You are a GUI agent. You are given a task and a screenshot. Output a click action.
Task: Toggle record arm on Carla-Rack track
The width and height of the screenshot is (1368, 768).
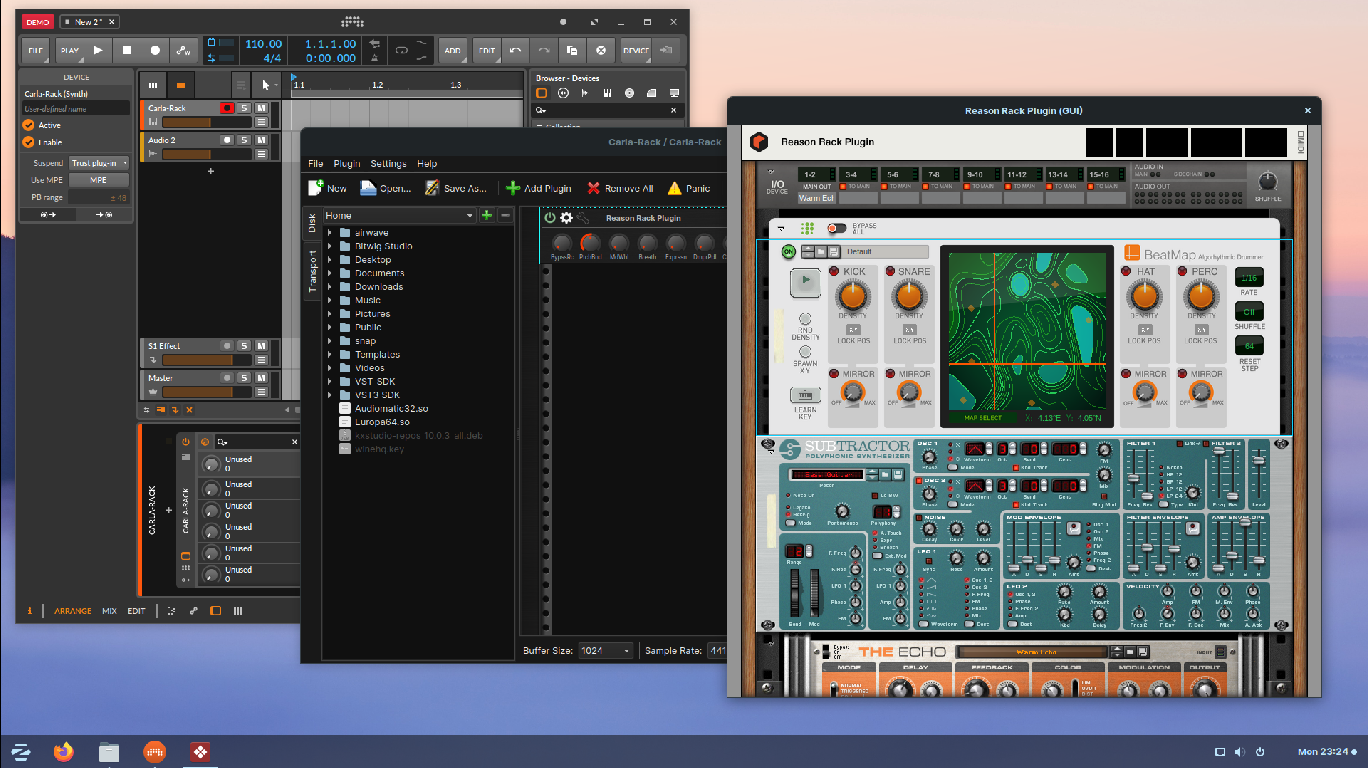pos(227,108)
